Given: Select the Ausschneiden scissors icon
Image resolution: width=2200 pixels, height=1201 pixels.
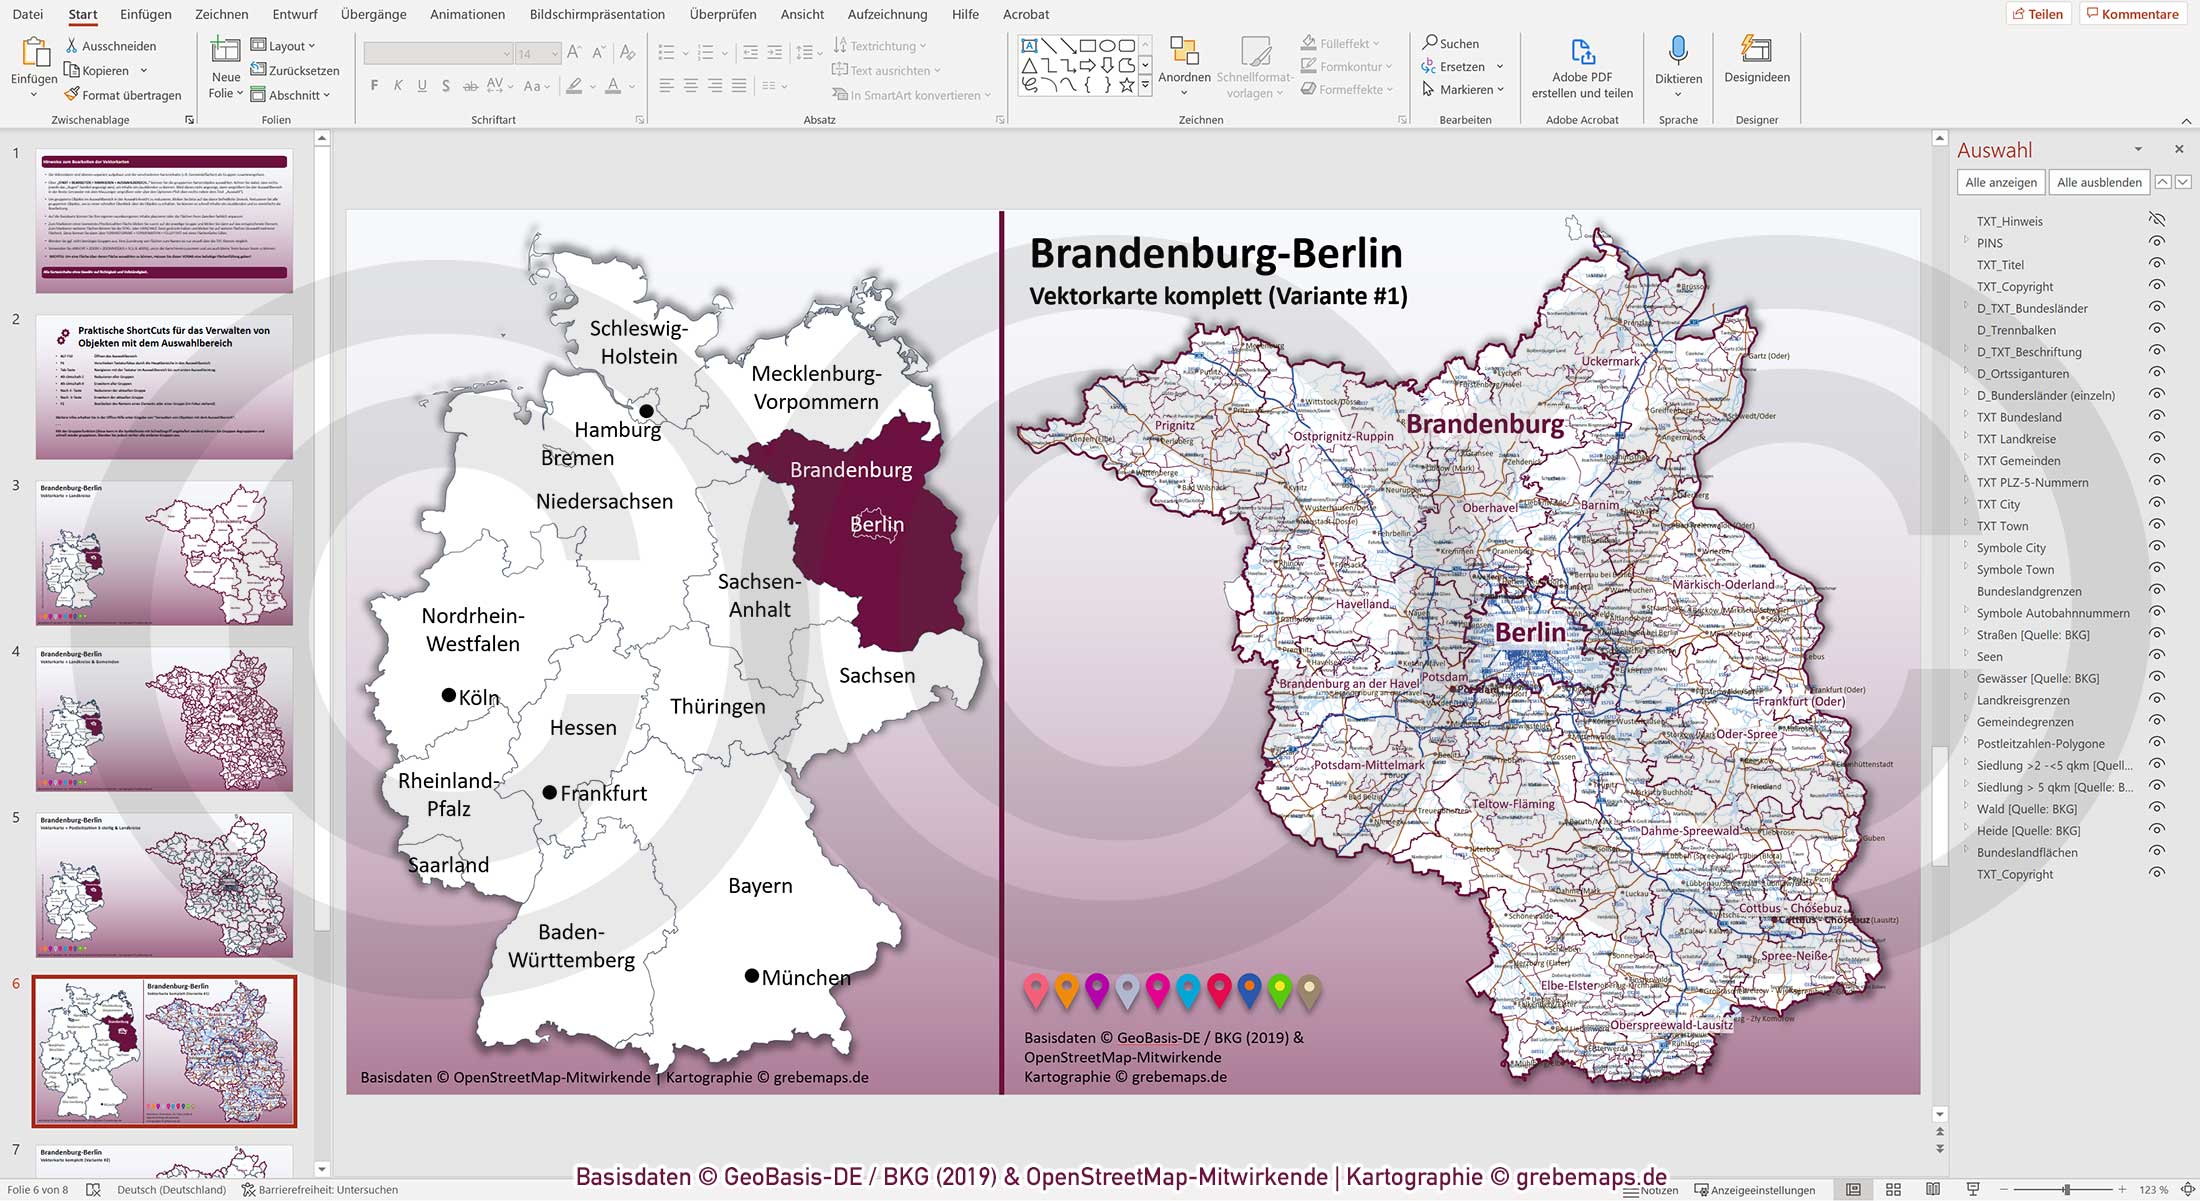Looking at the screenshot, I should click(x=71, y=45).
